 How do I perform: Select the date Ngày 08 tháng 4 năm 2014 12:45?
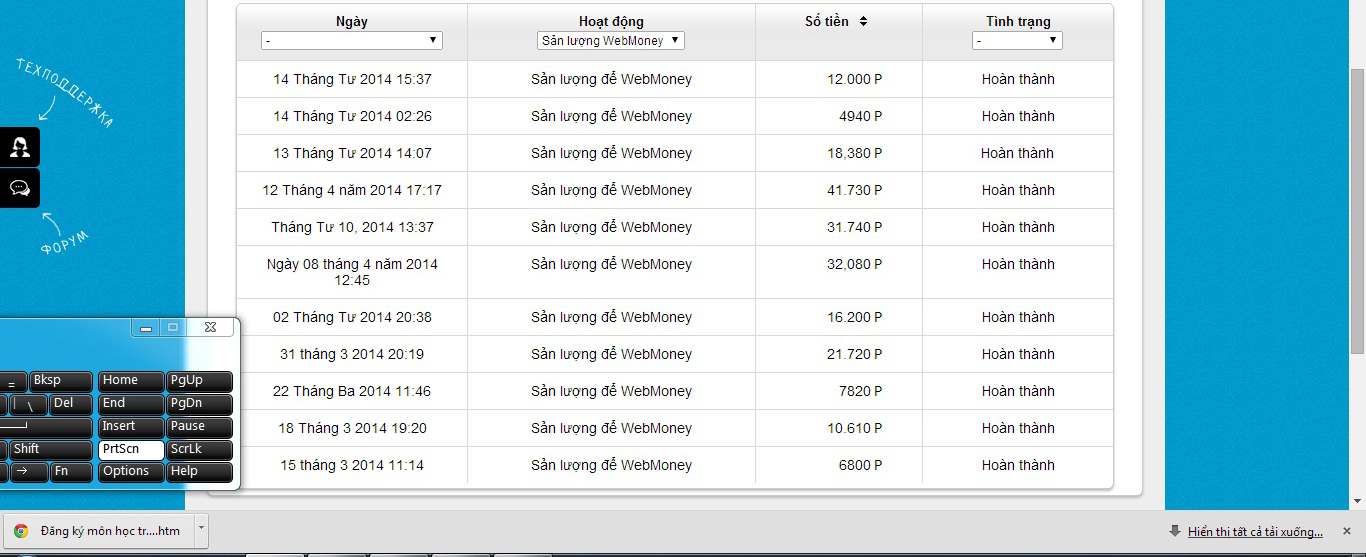352,272
